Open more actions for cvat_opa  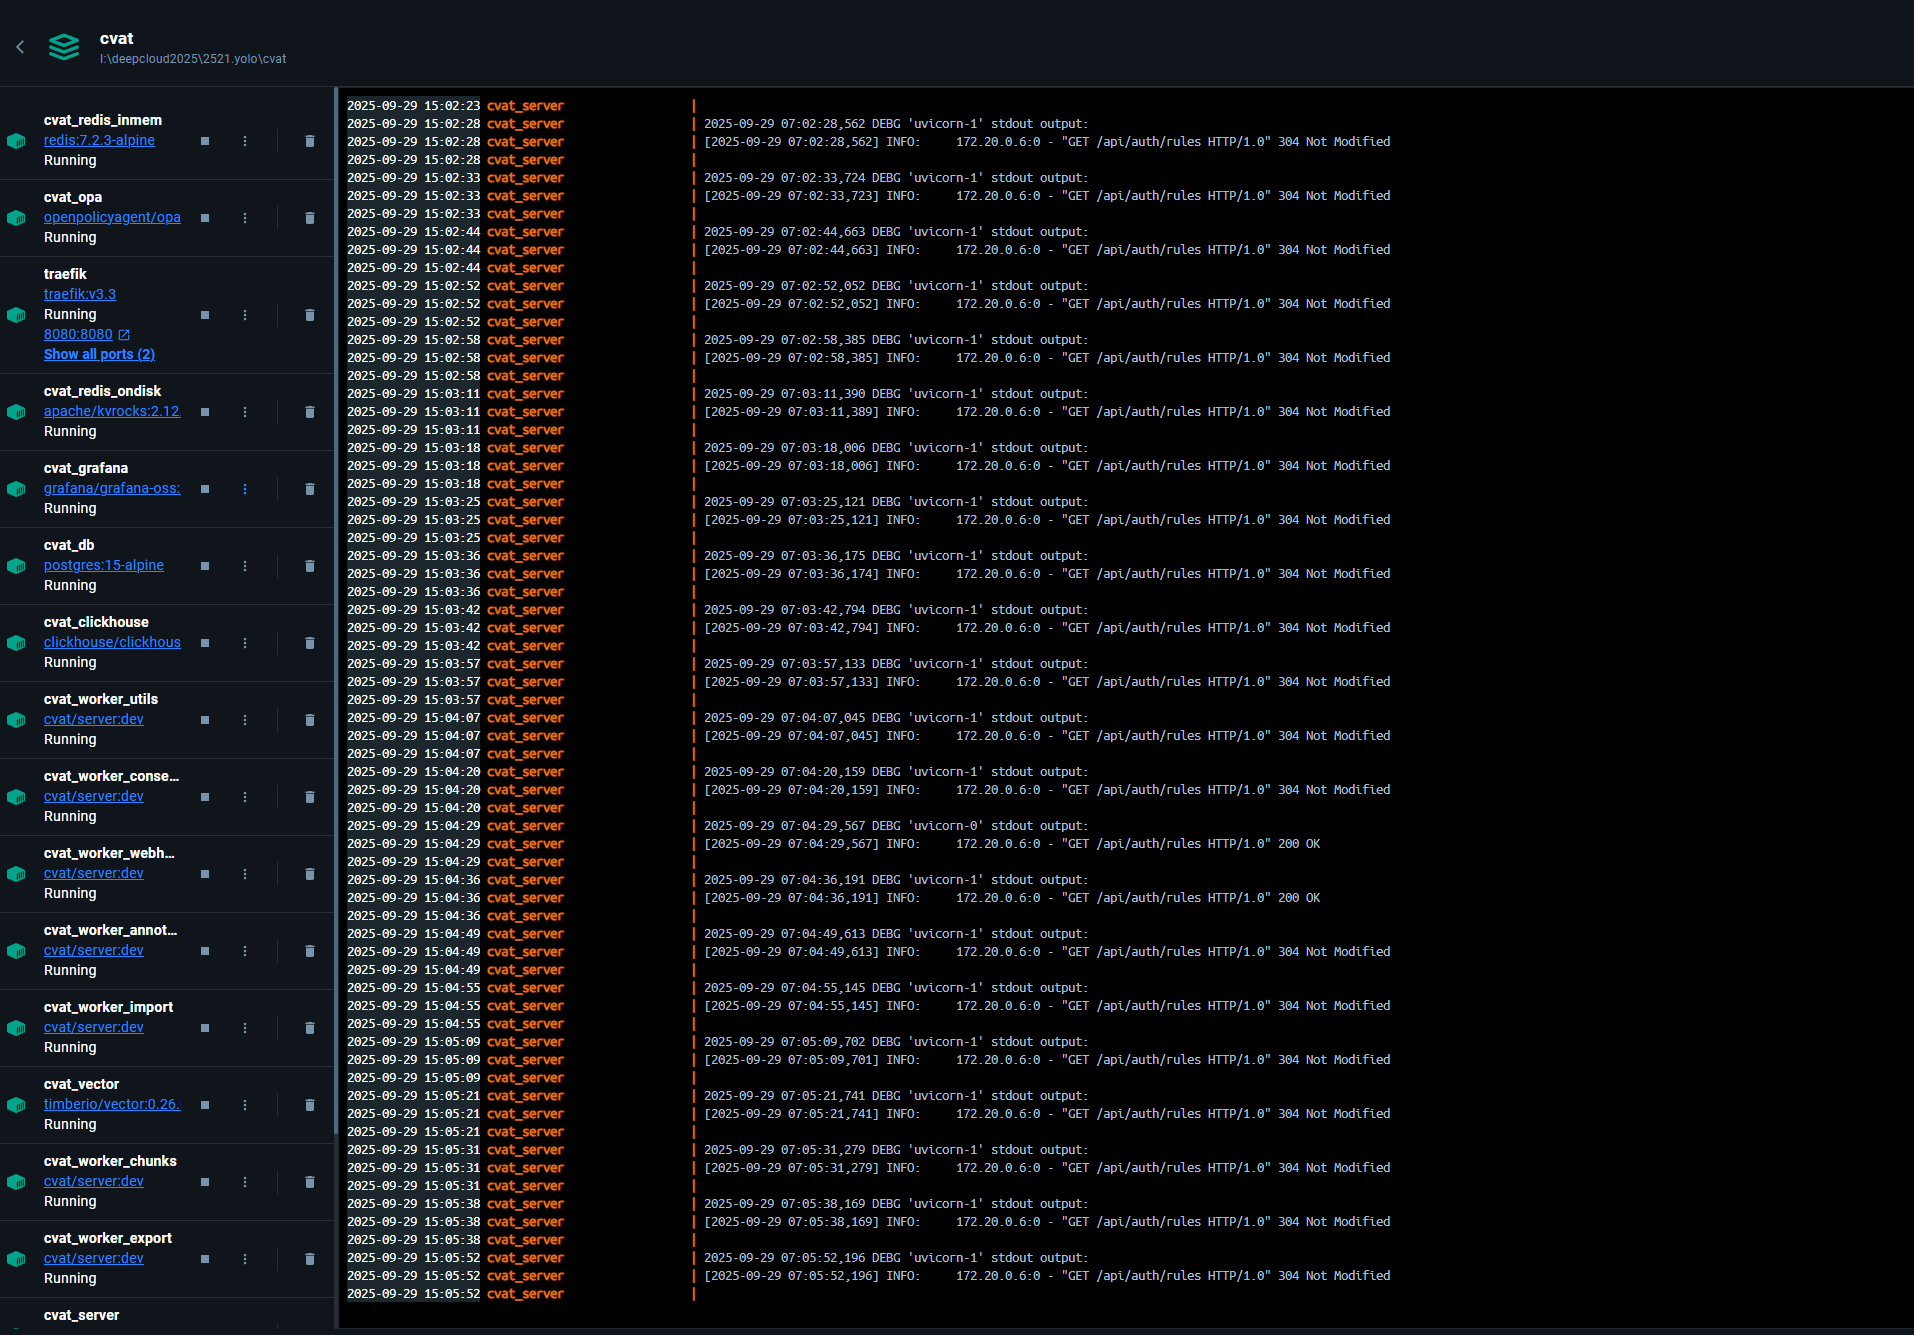point(245,218)
